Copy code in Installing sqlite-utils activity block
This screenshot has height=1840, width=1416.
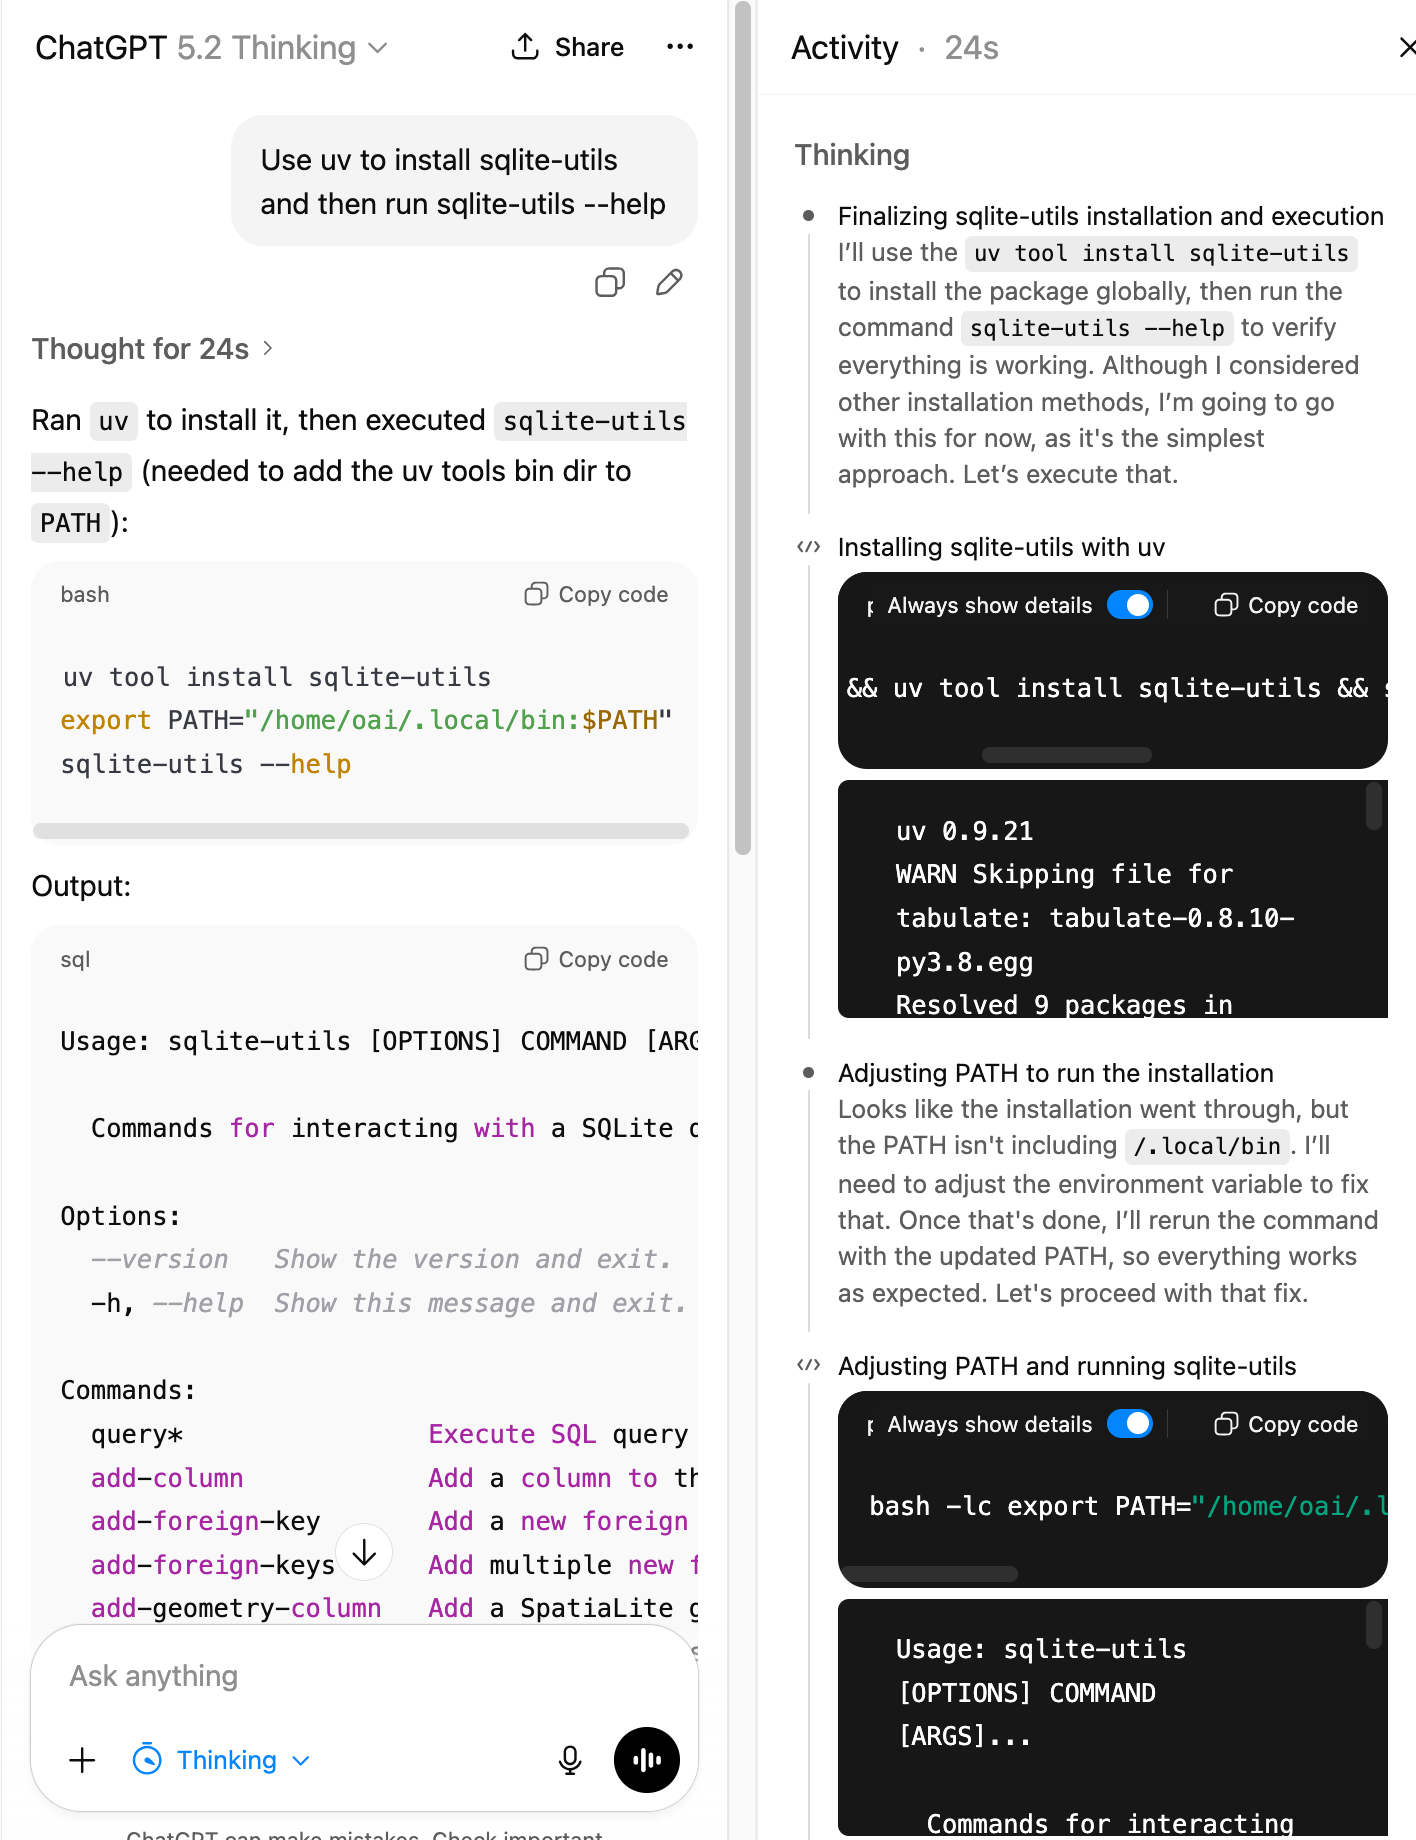click(1286, 605)
